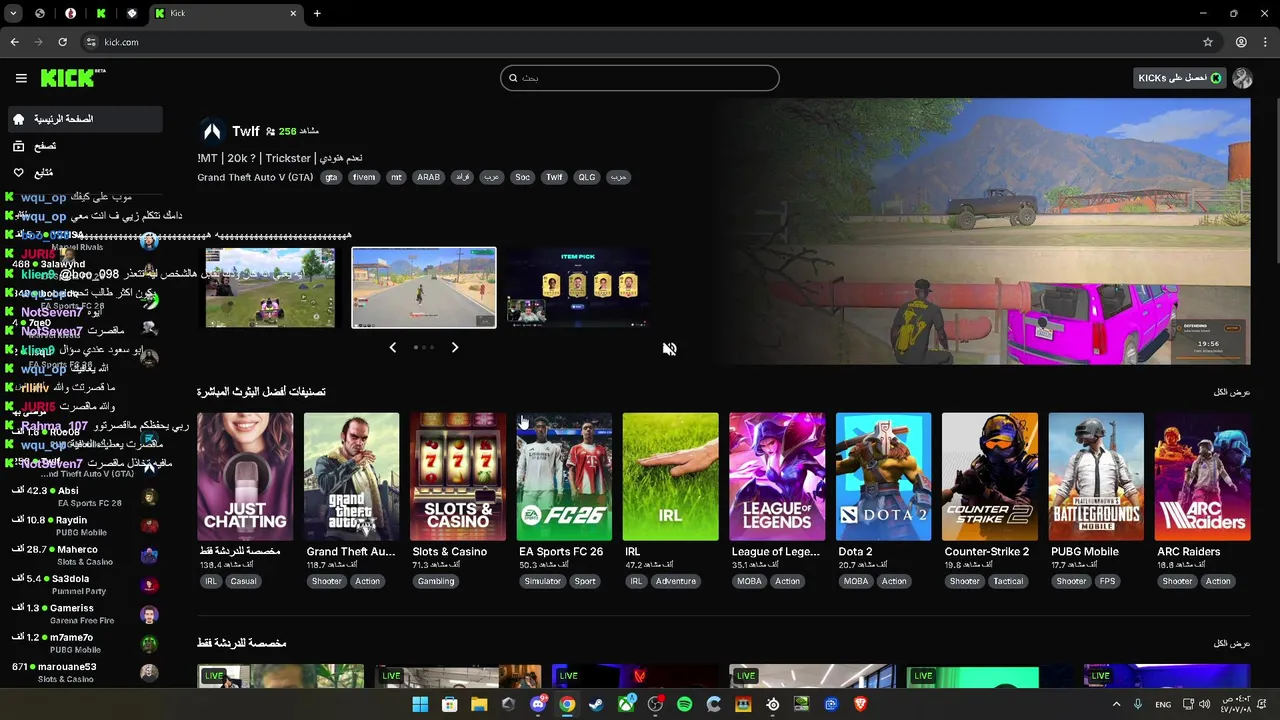Show all top live categories (عرض الكل)

[x=1231, y=392]
